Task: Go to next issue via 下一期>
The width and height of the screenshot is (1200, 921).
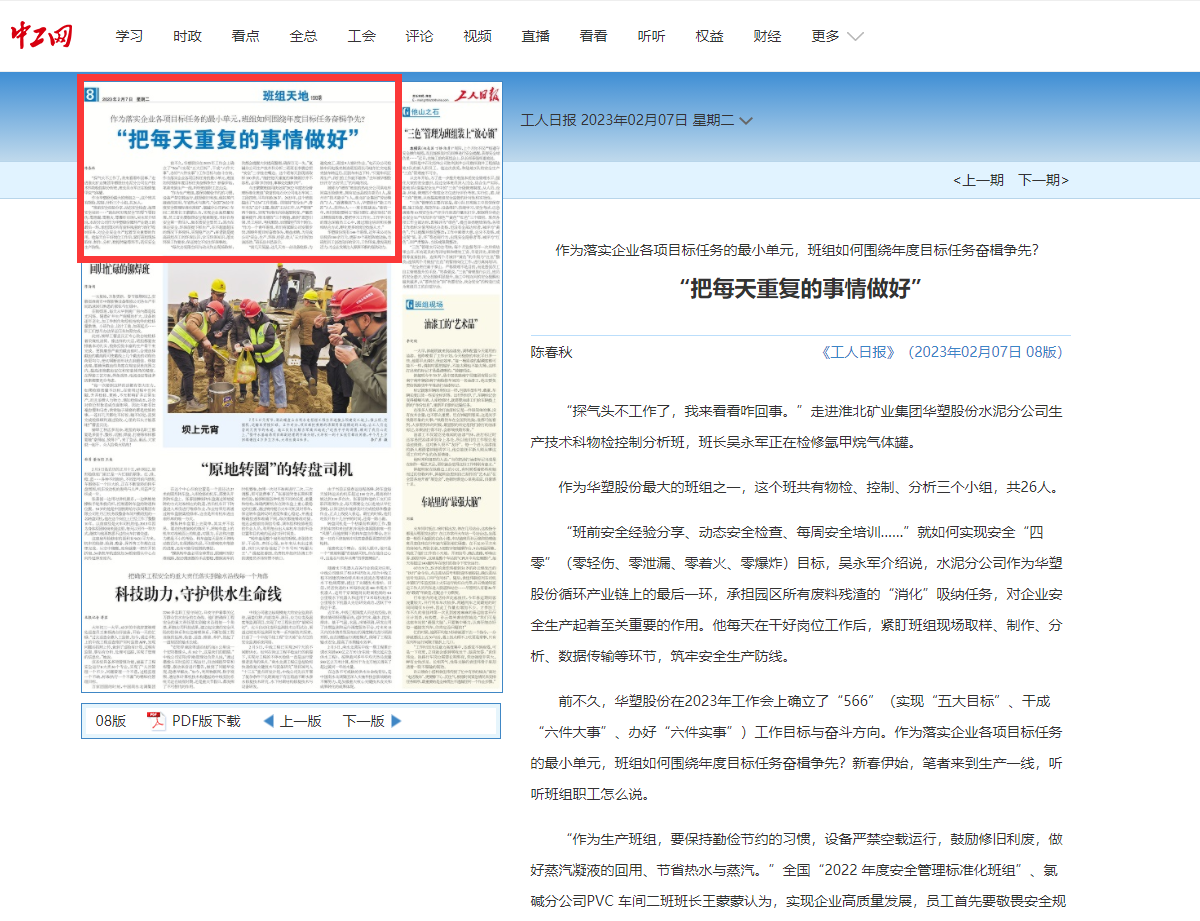Action: pos(1043,180)
